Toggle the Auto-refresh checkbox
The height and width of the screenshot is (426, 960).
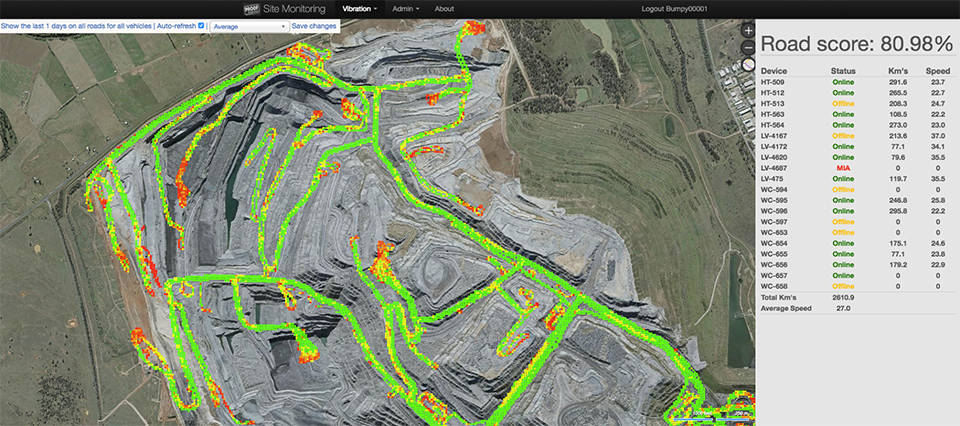pyautogui.click(x=201, y=26)
